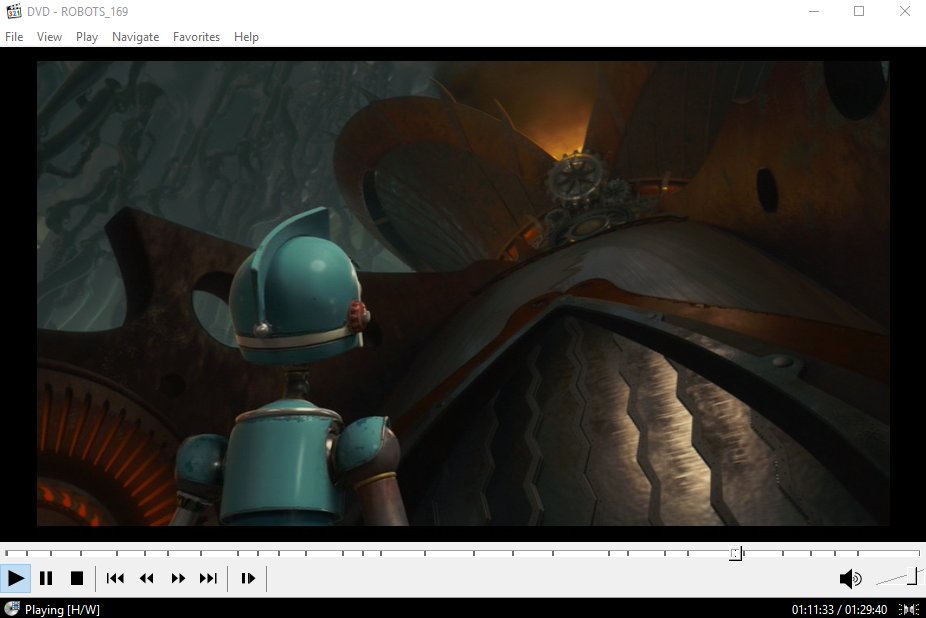This screenshot has height=618, width=926.
Task: Click the player icon in the title bar
Action: 13,11
